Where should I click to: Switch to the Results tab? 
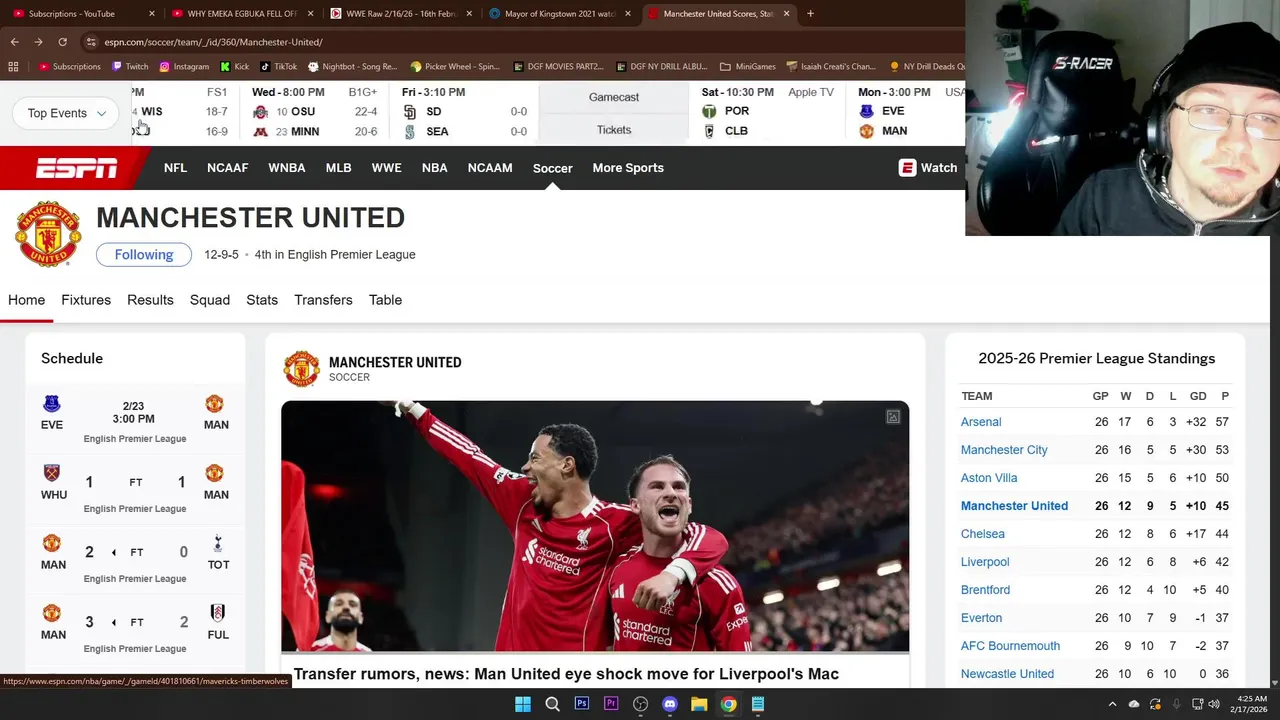(150, 300)
